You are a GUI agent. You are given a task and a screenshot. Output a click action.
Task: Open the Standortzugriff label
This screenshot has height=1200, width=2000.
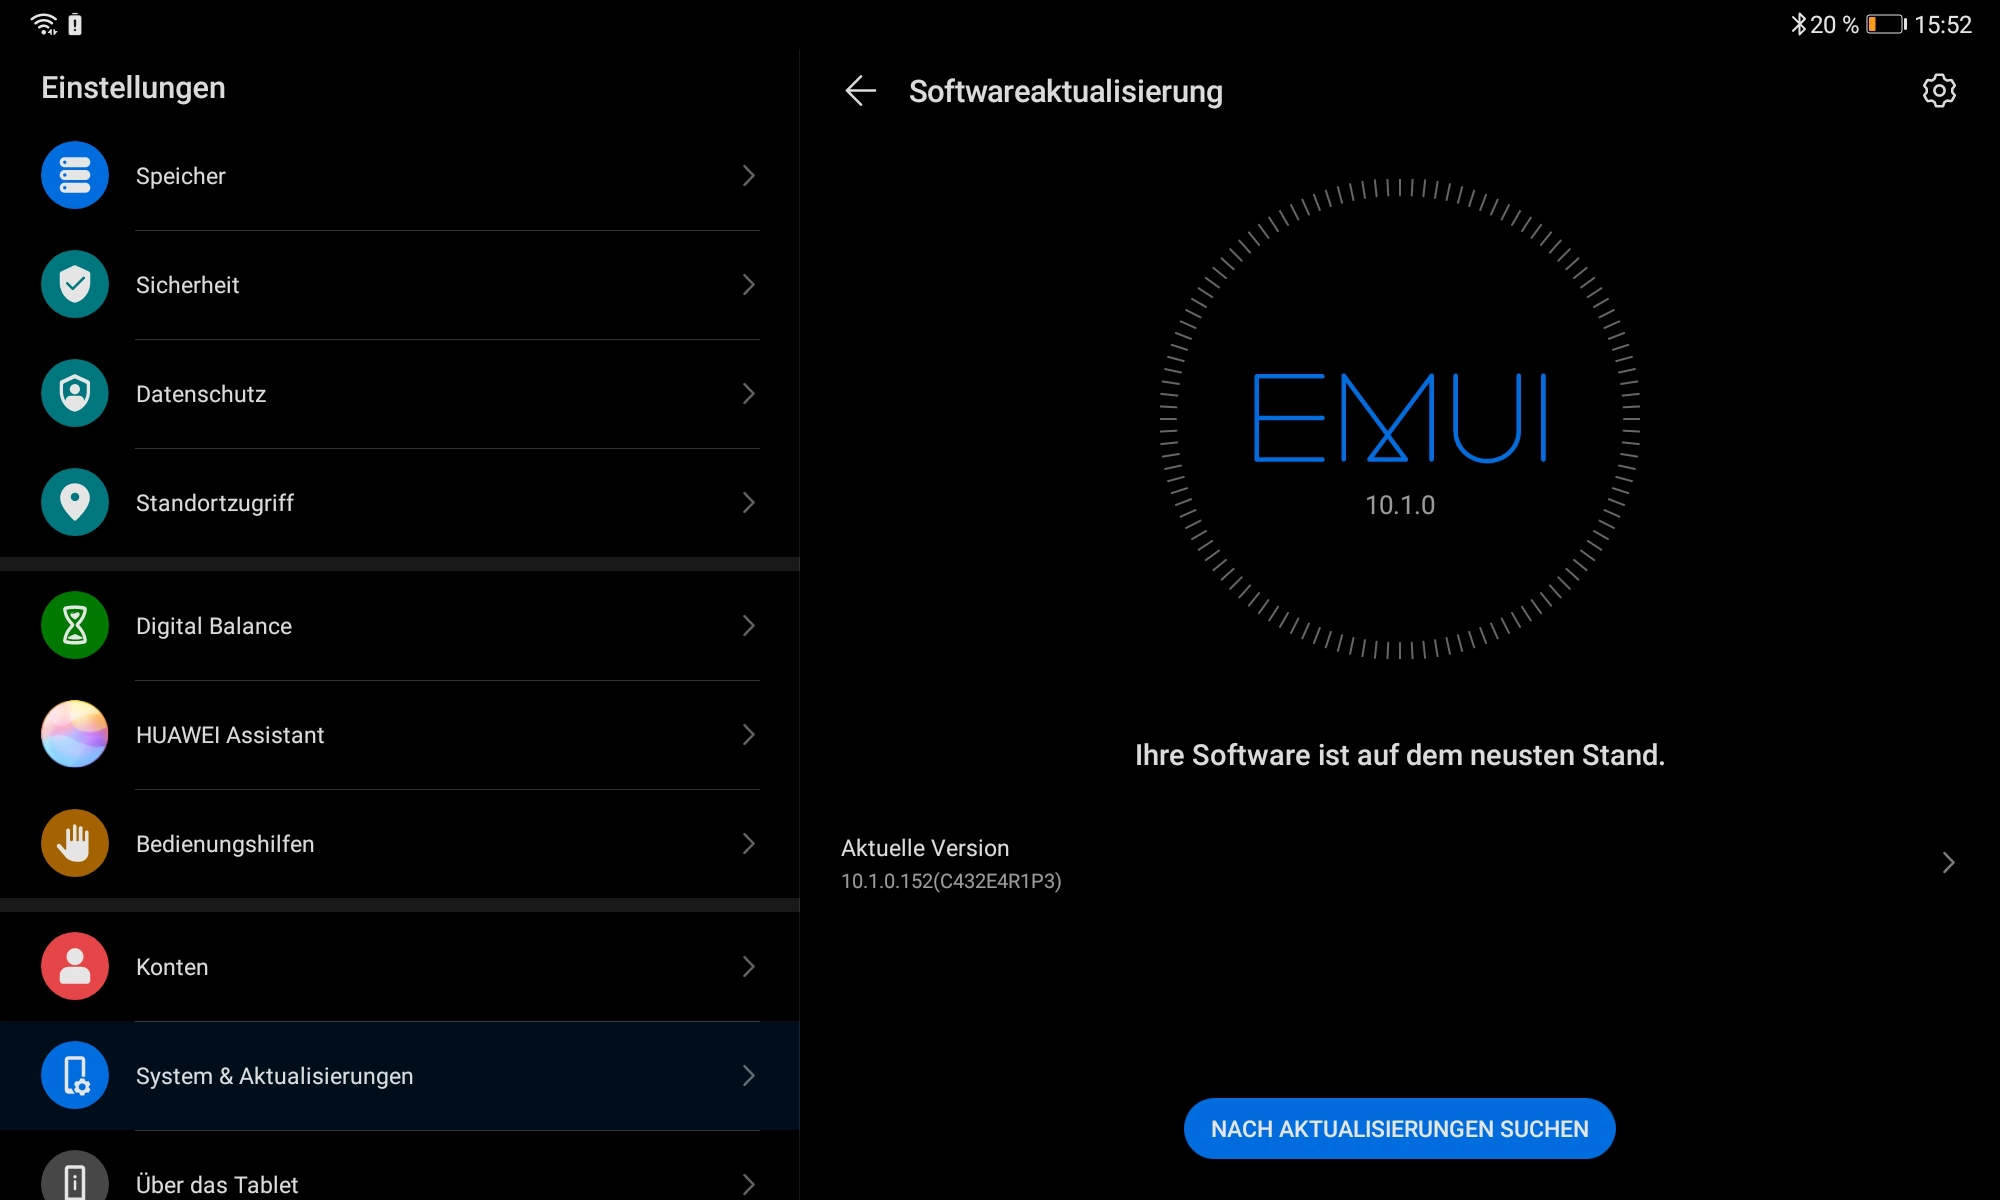point(215,503)
